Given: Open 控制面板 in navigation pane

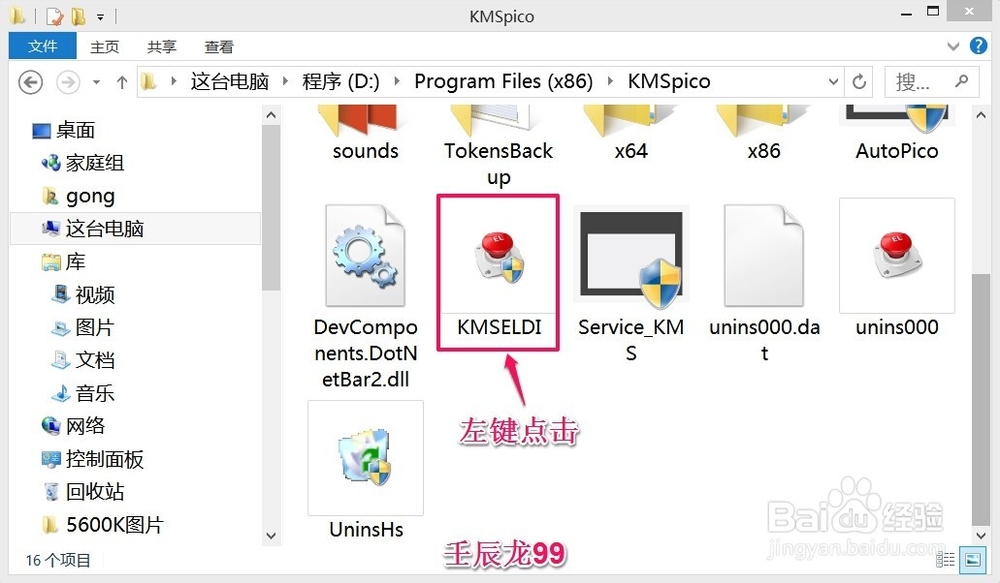Looking at the screenshot, I should pos(105,459).
